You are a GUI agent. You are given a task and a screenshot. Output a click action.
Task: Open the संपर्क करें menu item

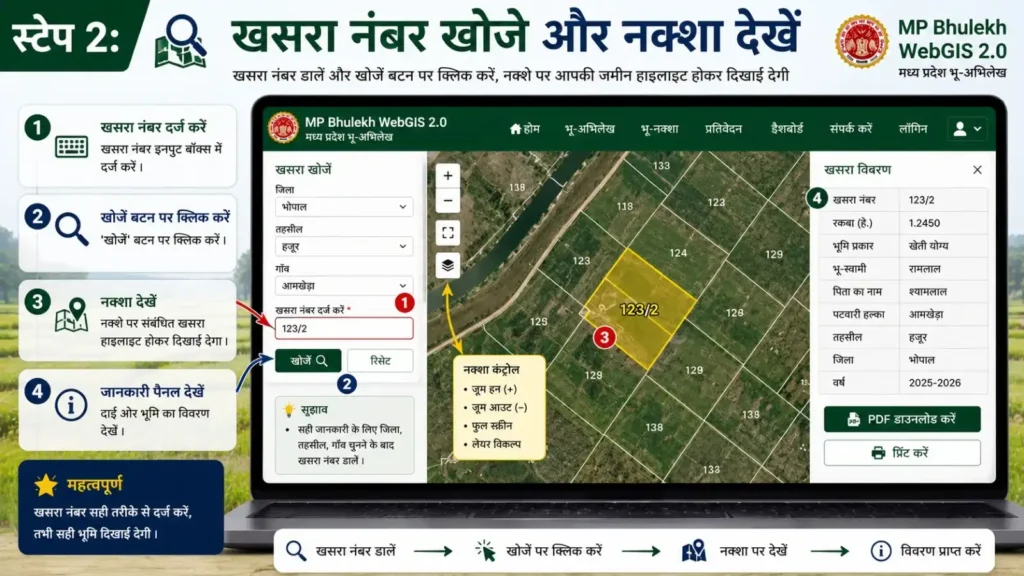[x=851, y=129]
